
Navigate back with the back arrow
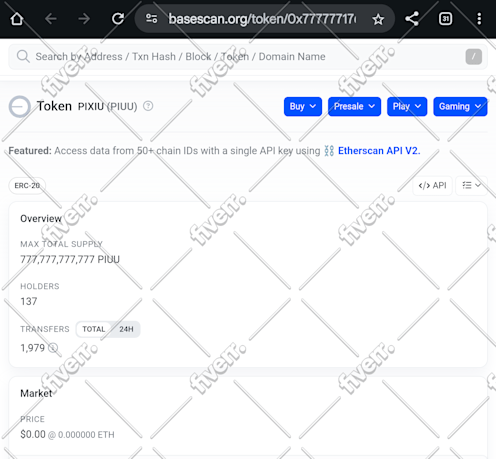pos(51,19)
